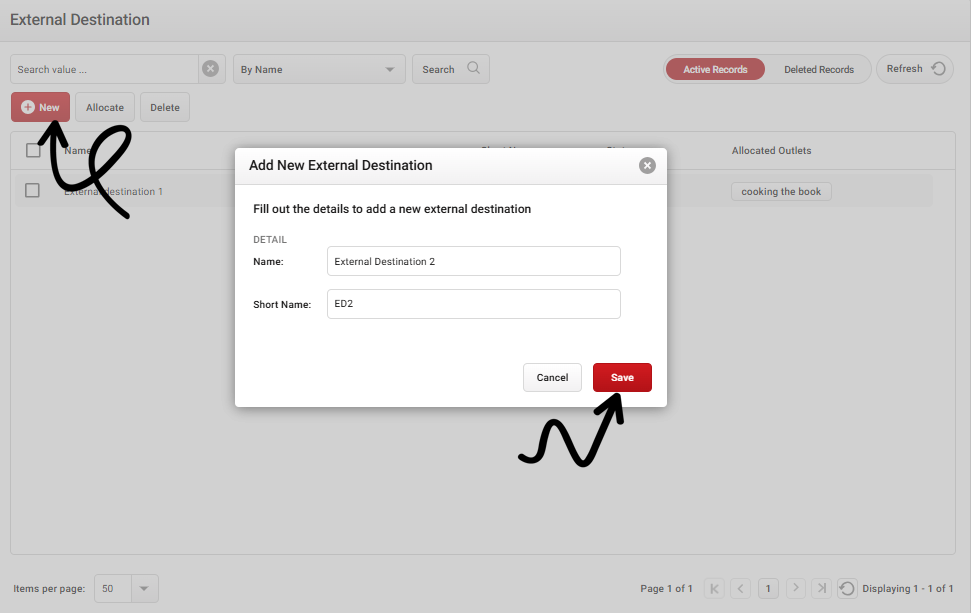This screenshot has height=613, width=971.
Task: Clear the search value field icon
Action: 210,69
